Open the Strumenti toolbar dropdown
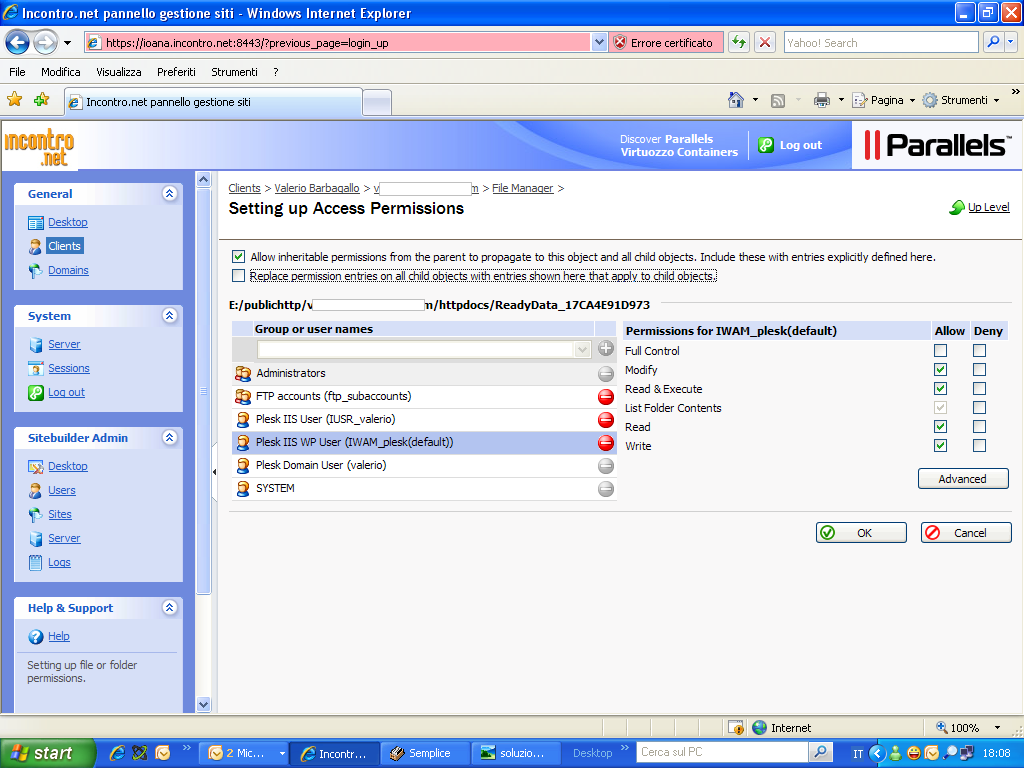This screenshot has height=768, width=1024. 997,101
